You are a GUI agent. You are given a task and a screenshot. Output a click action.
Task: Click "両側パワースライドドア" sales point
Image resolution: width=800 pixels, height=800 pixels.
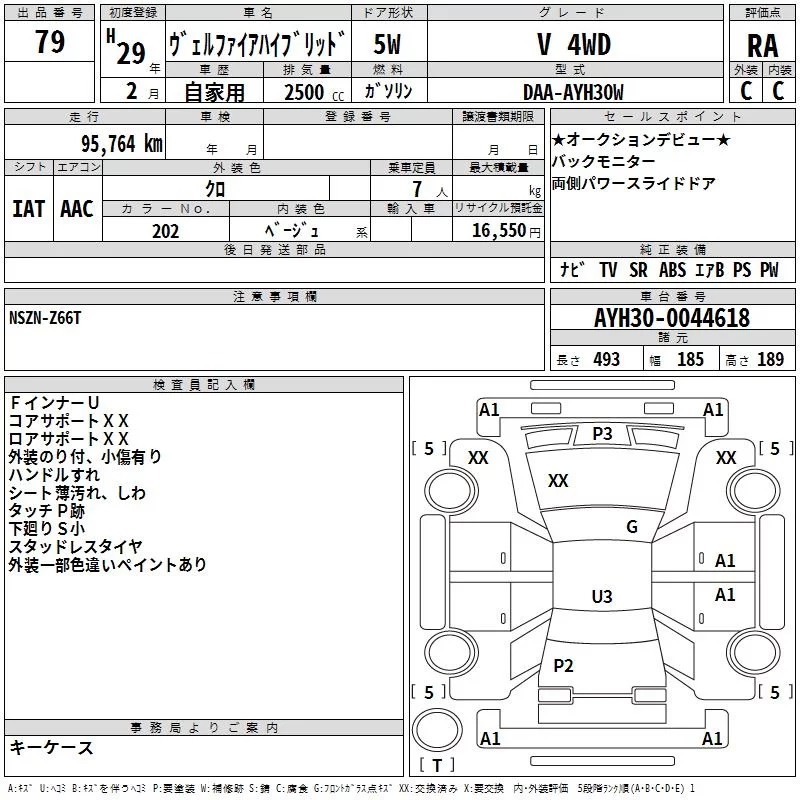[x=634, y=183]
